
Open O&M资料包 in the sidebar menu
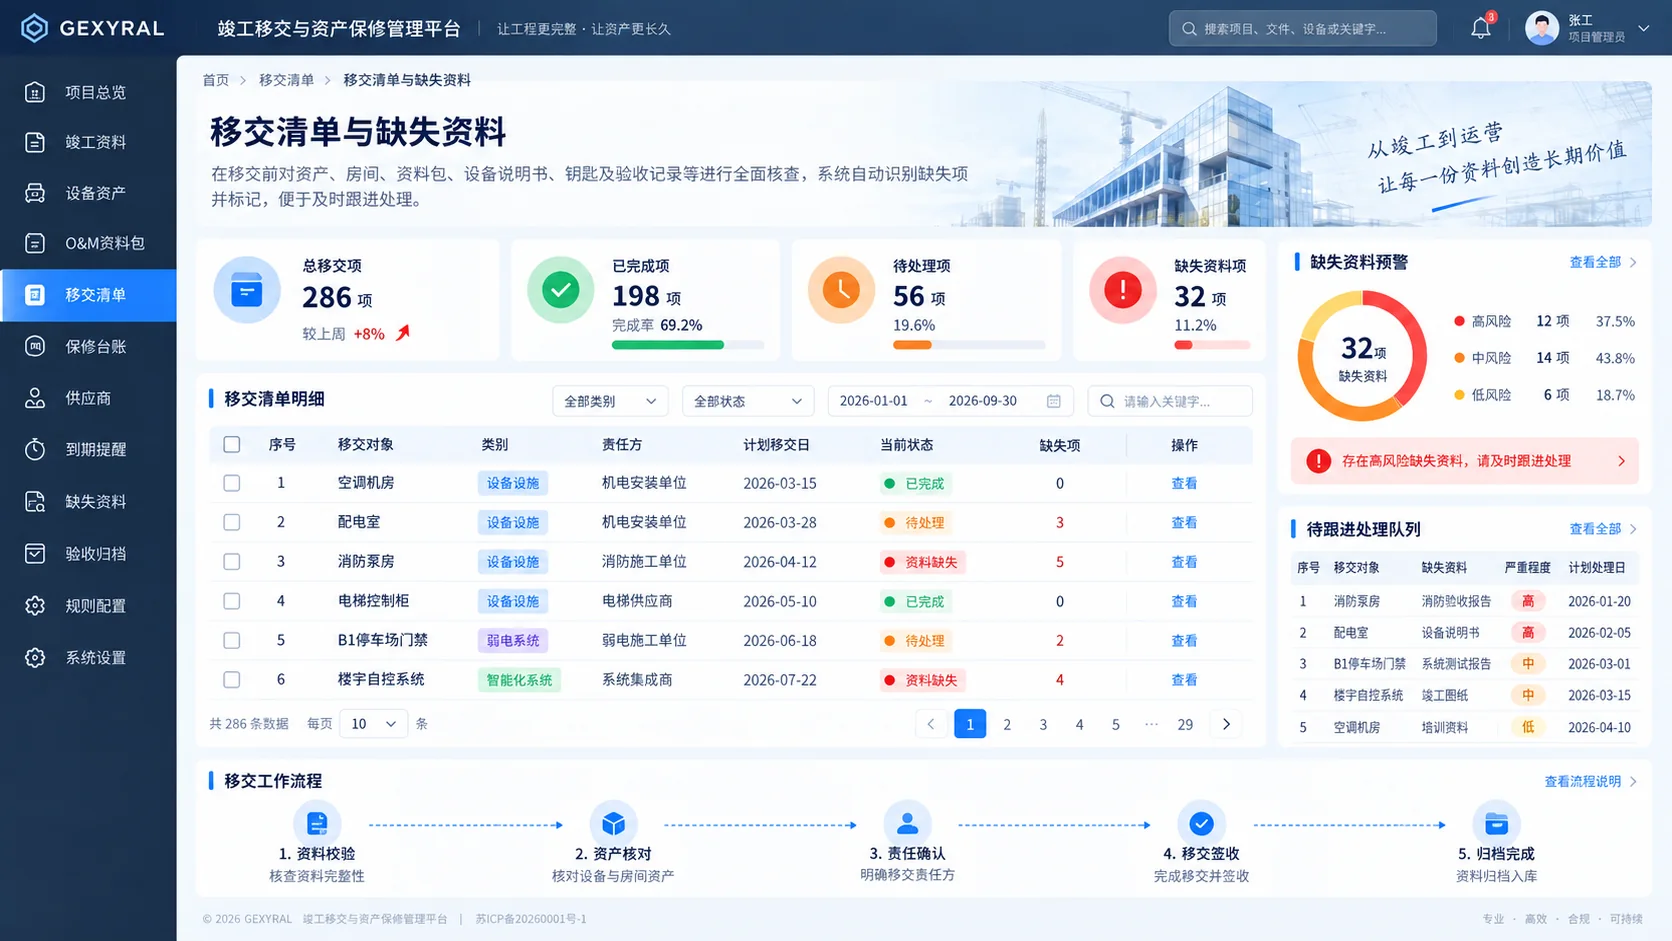coord(88,243)
